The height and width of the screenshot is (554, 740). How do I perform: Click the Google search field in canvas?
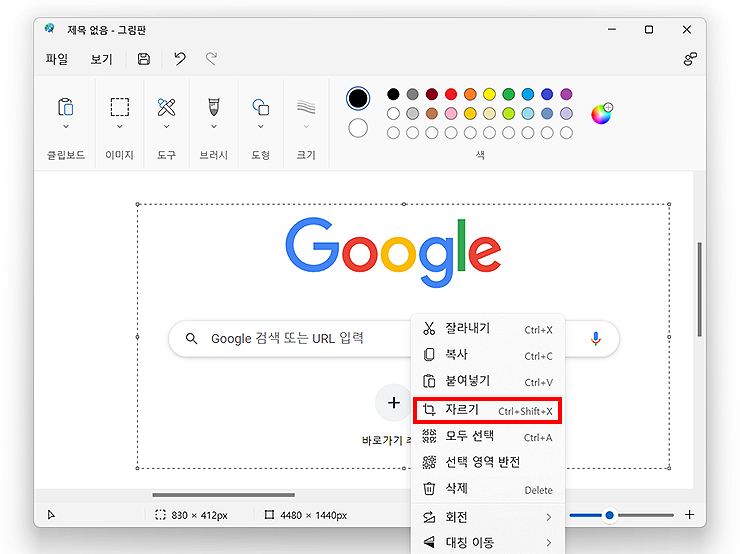pyautogui.click(x=394, y=338)
